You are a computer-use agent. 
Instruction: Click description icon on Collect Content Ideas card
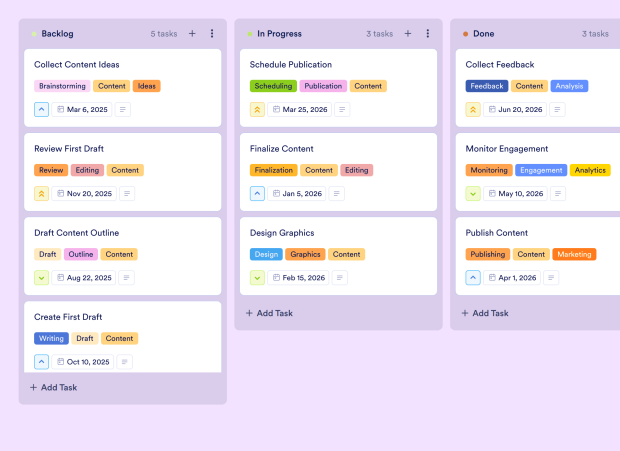124,110
